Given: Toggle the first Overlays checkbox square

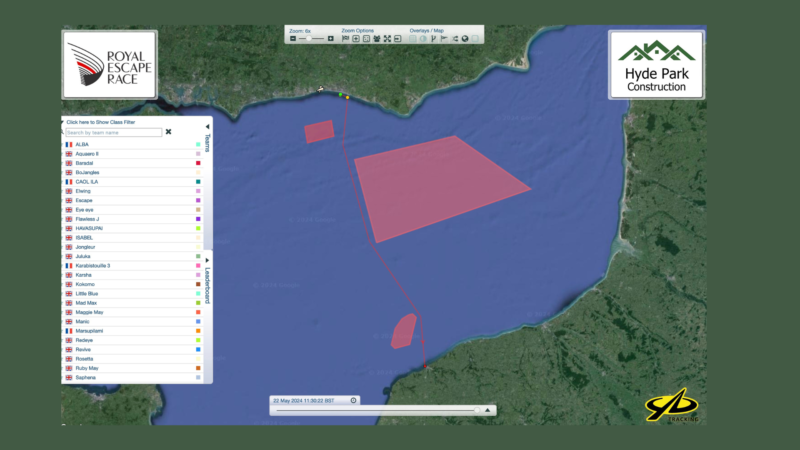Looking at the screenshot, I should click(413, 38).
